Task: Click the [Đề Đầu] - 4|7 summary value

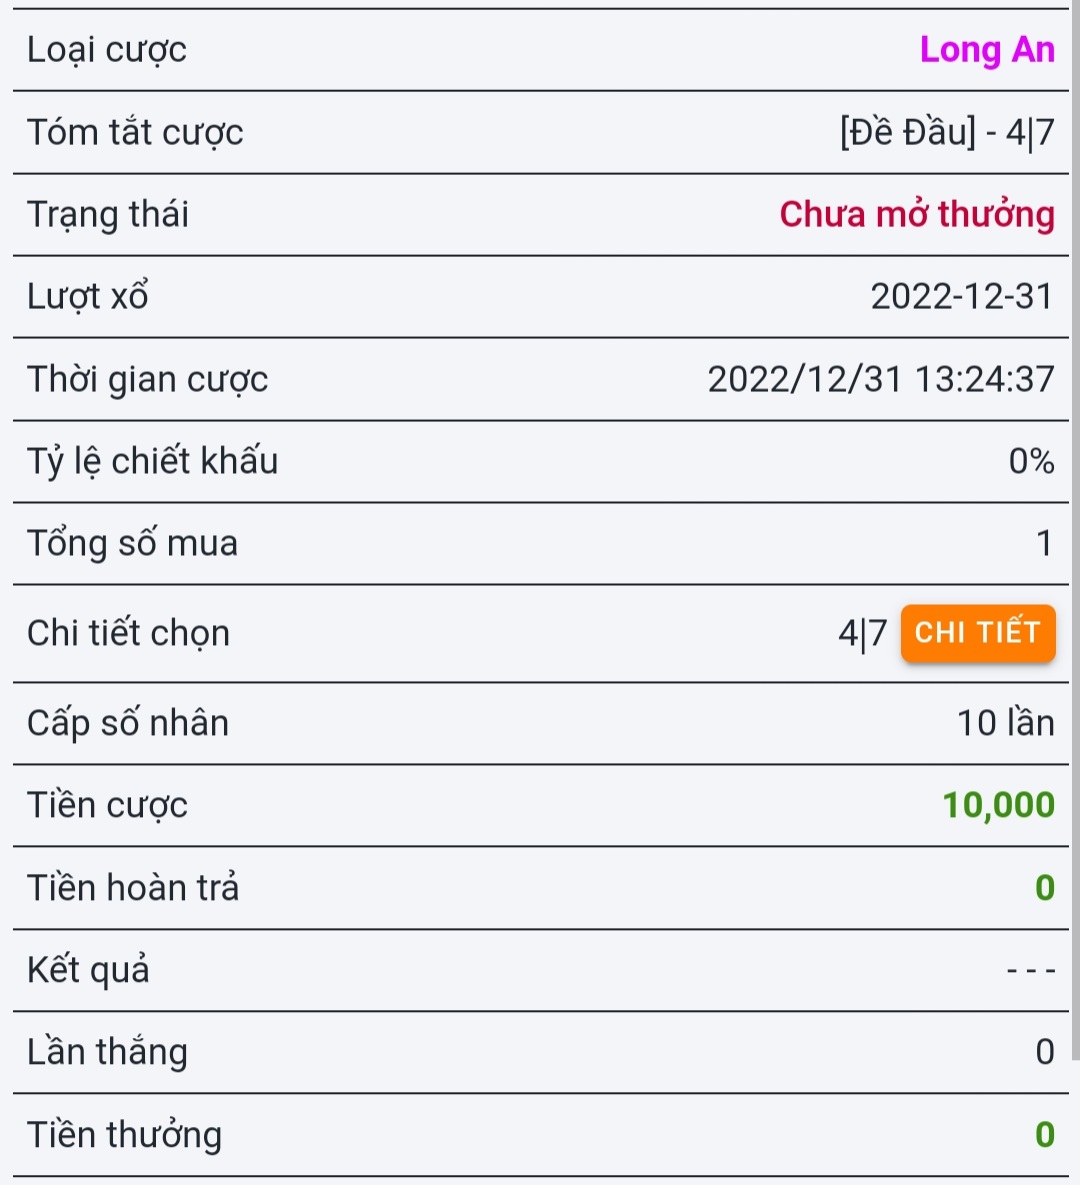Action: [947, 132]
